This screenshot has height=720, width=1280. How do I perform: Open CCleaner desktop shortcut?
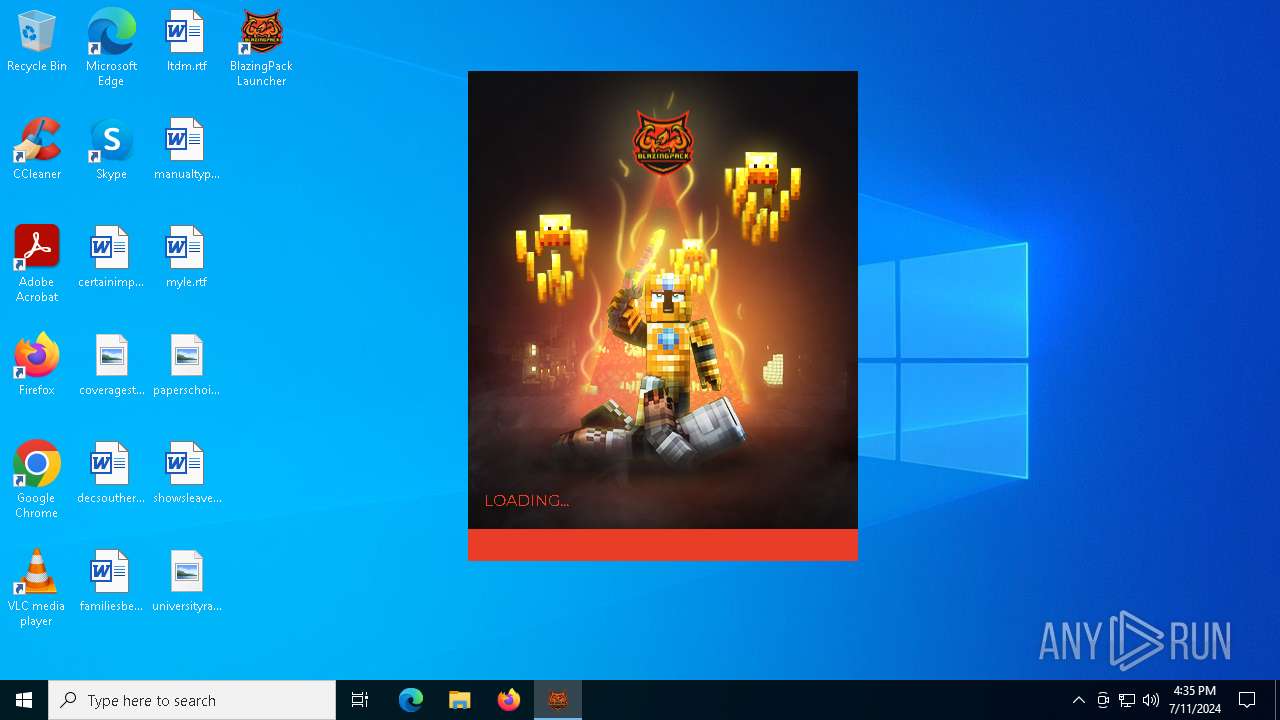pyautogui.click(x=37, y=150)
